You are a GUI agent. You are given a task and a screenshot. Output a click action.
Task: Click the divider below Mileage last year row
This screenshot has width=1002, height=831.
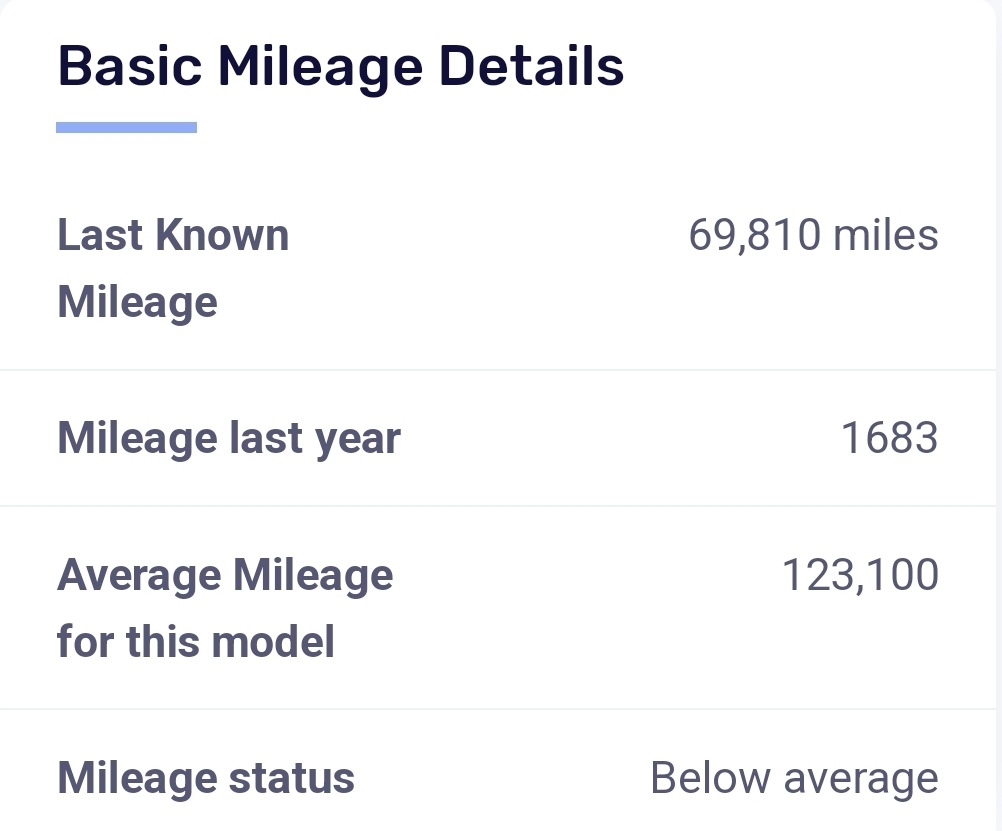pos(500,506)
